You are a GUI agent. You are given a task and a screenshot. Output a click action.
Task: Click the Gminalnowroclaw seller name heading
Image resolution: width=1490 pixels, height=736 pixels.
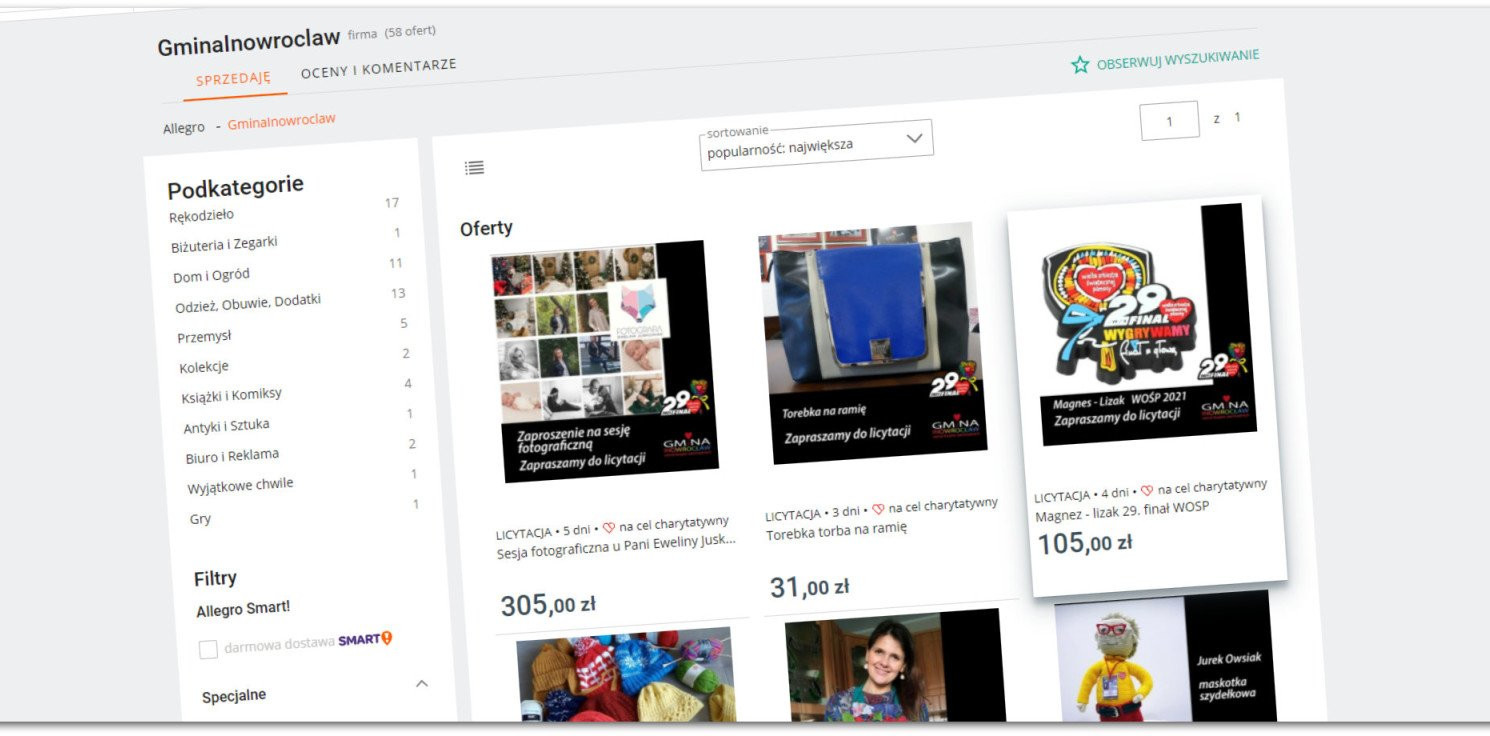point(248,44)
